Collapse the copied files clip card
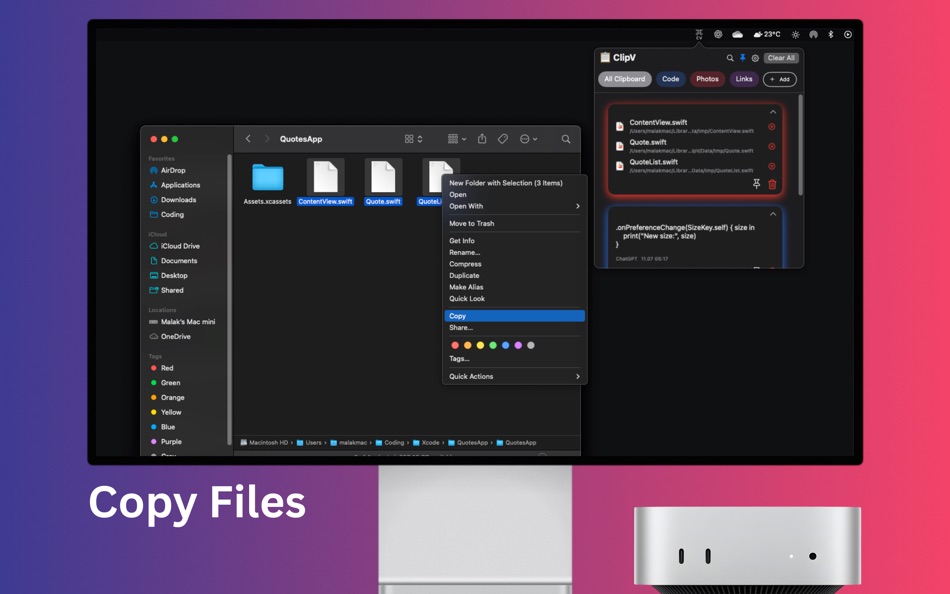The width and height of the screenshot is (950, 594). coord(772,112)
